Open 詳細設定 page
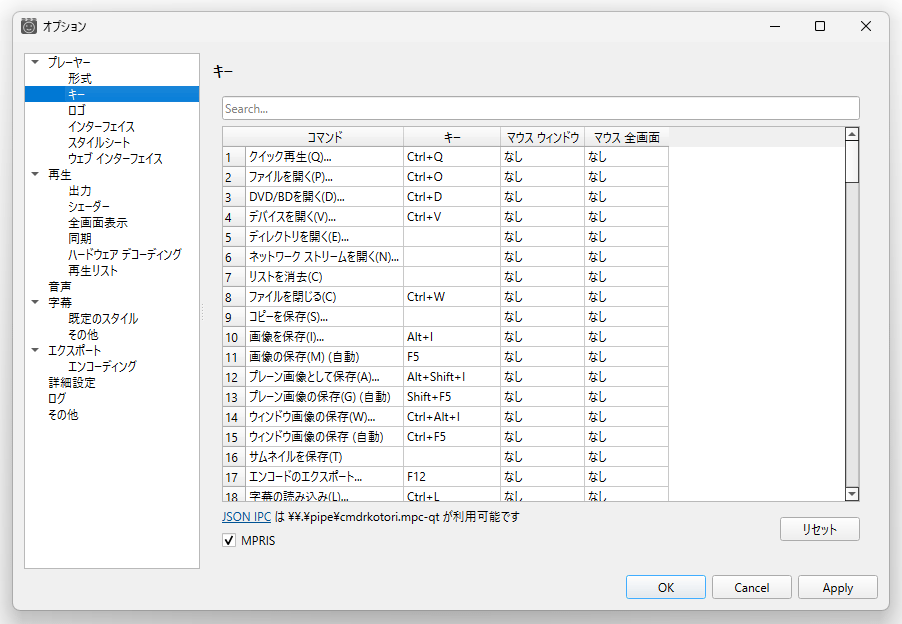 [72, 382]
